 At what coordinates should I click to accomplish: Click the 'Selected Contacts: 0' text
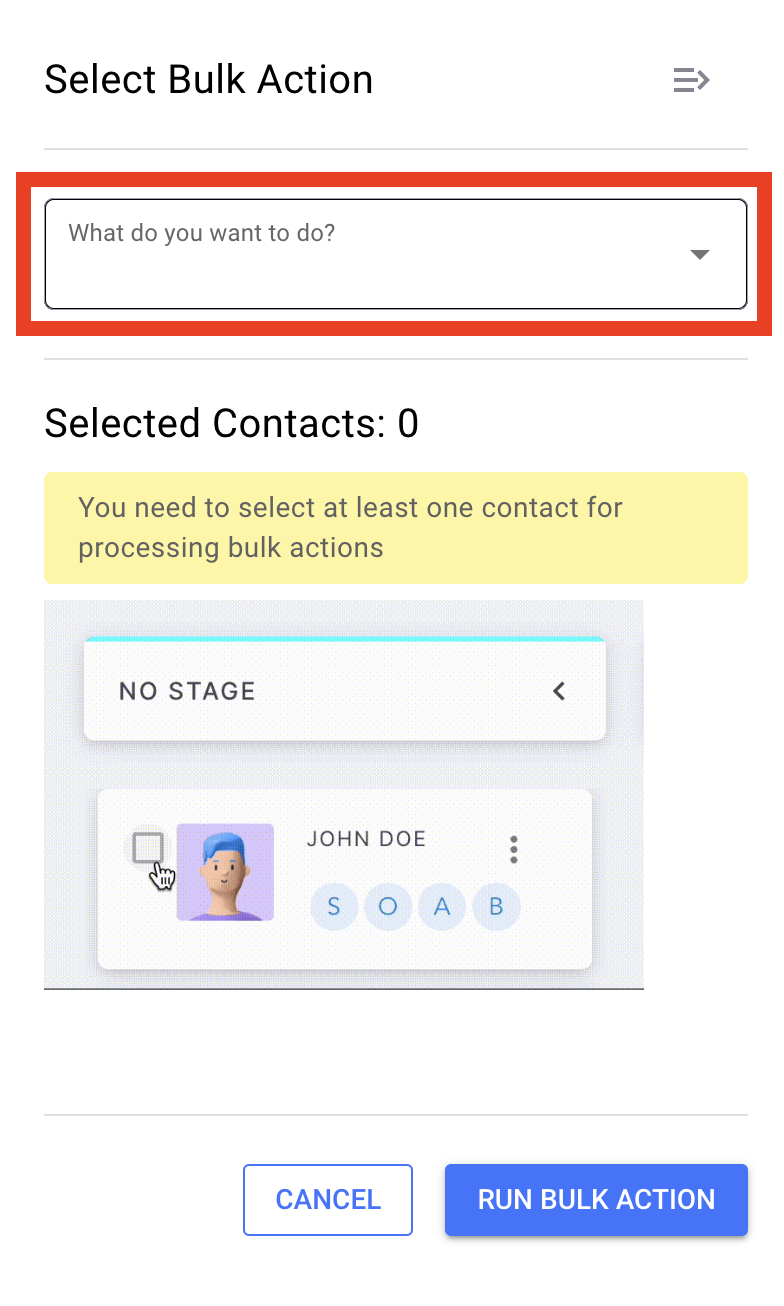(232, 424)
